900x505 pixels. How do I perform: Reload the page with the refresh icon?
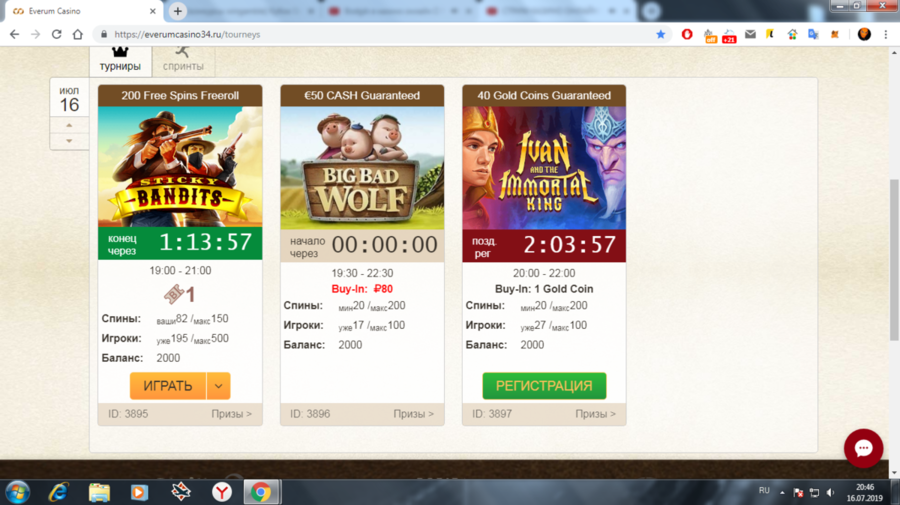56,34
